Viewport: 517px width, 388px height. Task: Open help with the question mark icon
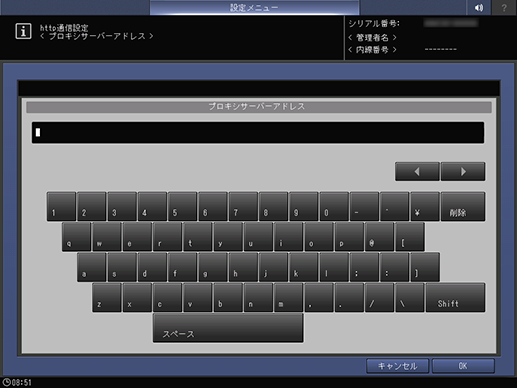[504, 7]
